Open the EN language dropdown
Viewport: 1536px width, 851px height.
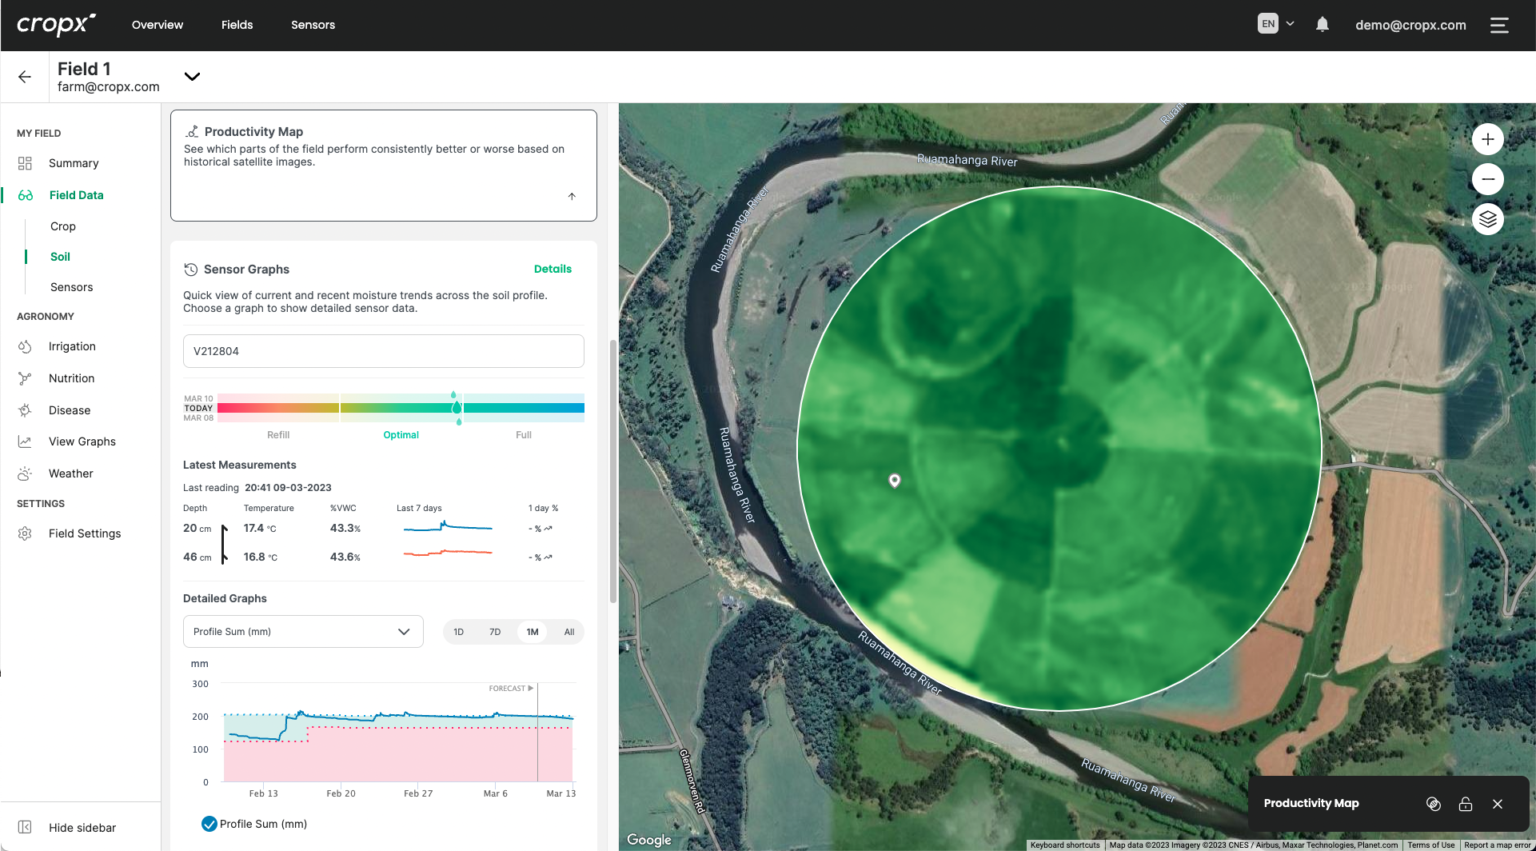(1275, 22)
